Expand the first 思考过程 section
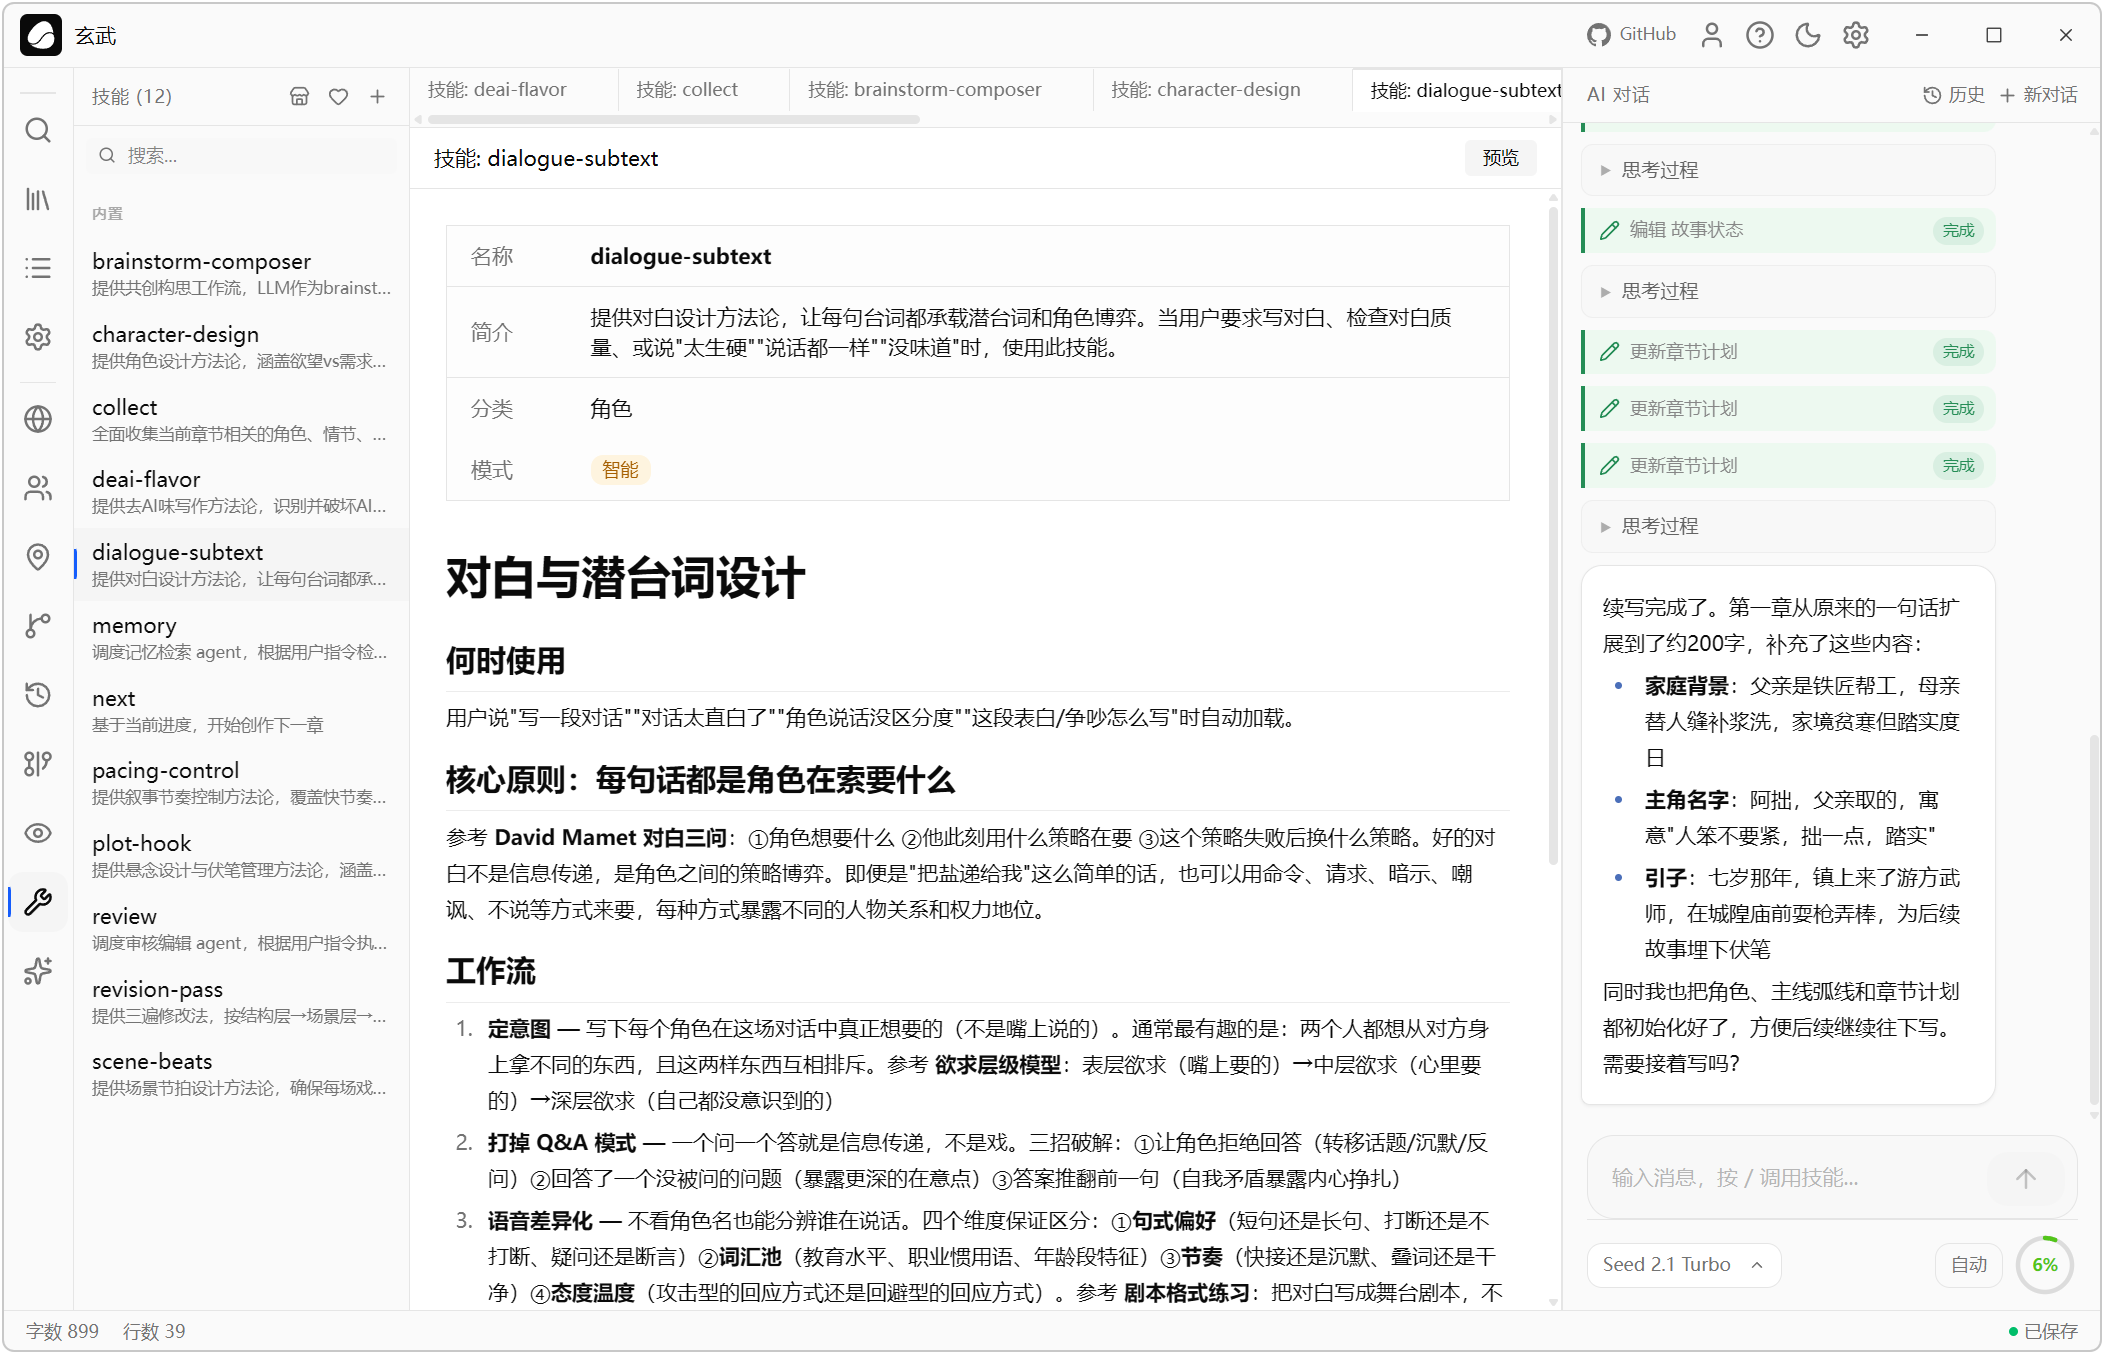The image size is (2104, 1353). 1788,170
